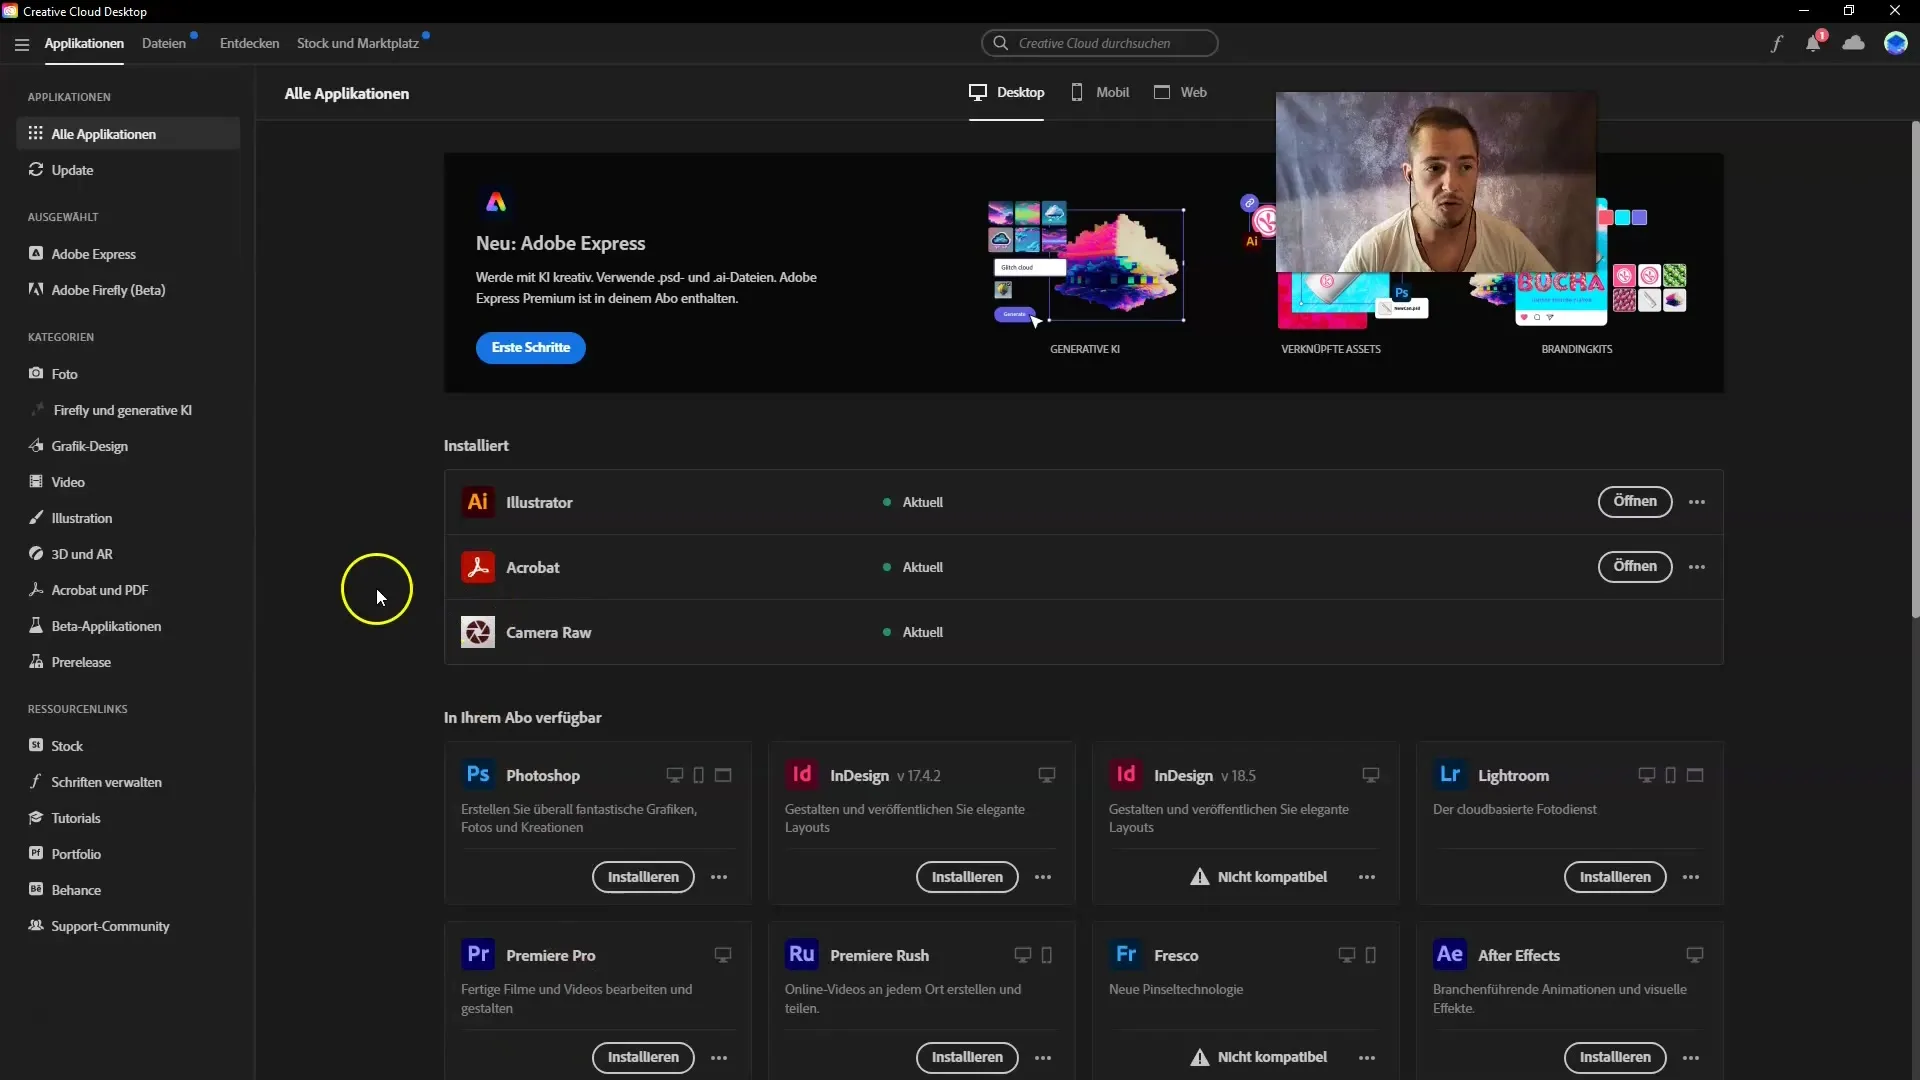The height and width of the screenshot is (1080, 1920).
Task: Select the Mobil platform tab
Action: click(1100, 92)
